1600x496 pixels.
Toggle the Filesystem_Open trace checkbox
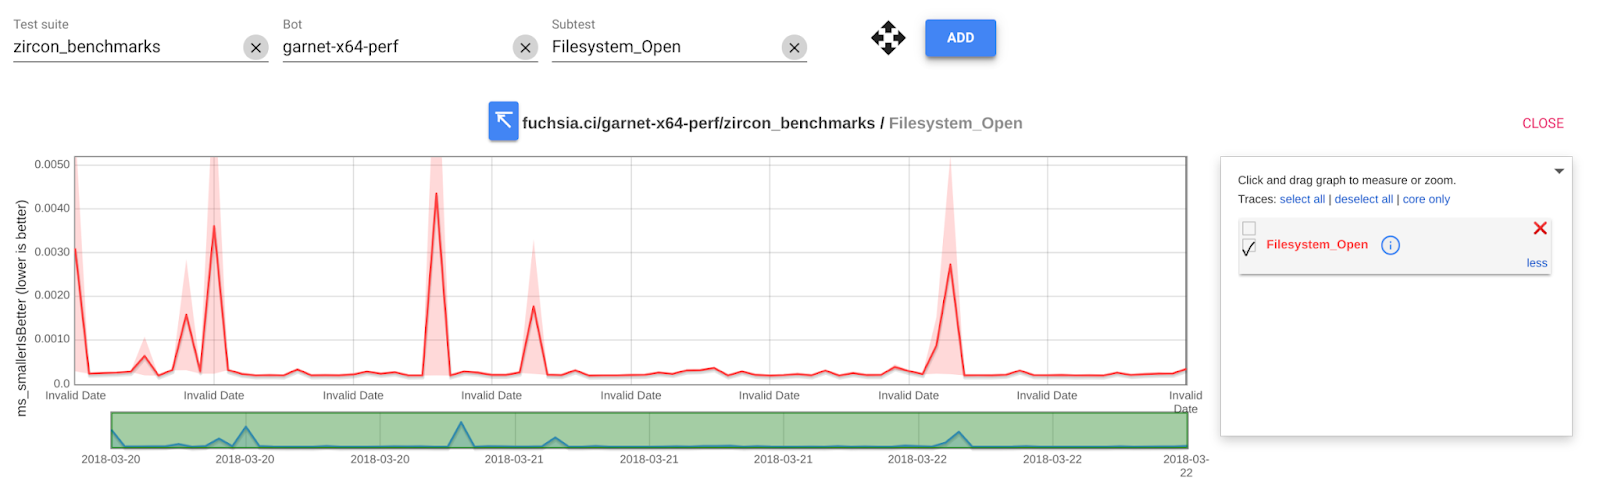(1249, 247)
